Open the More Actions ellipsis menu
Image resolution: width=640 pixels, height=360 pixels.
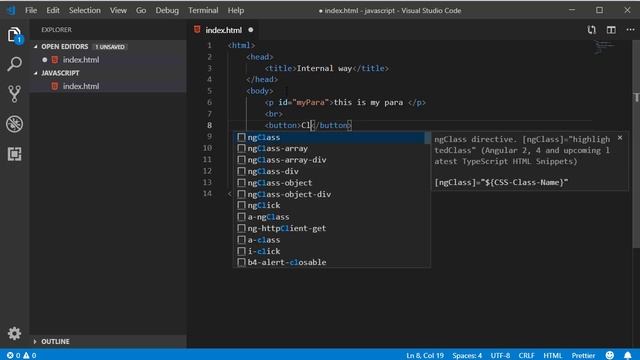630,30
